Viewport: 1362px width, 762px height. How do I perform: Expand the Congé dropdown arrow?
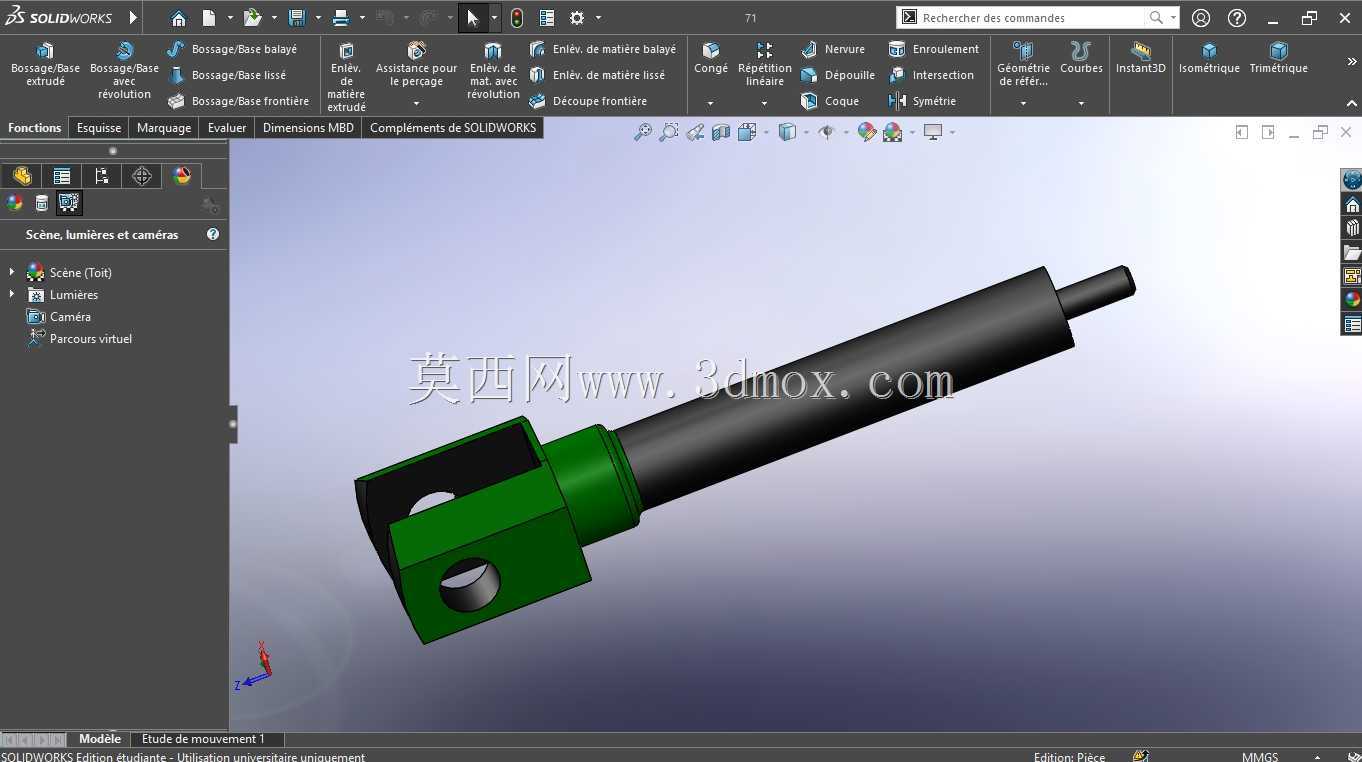(x=711, y=103)
